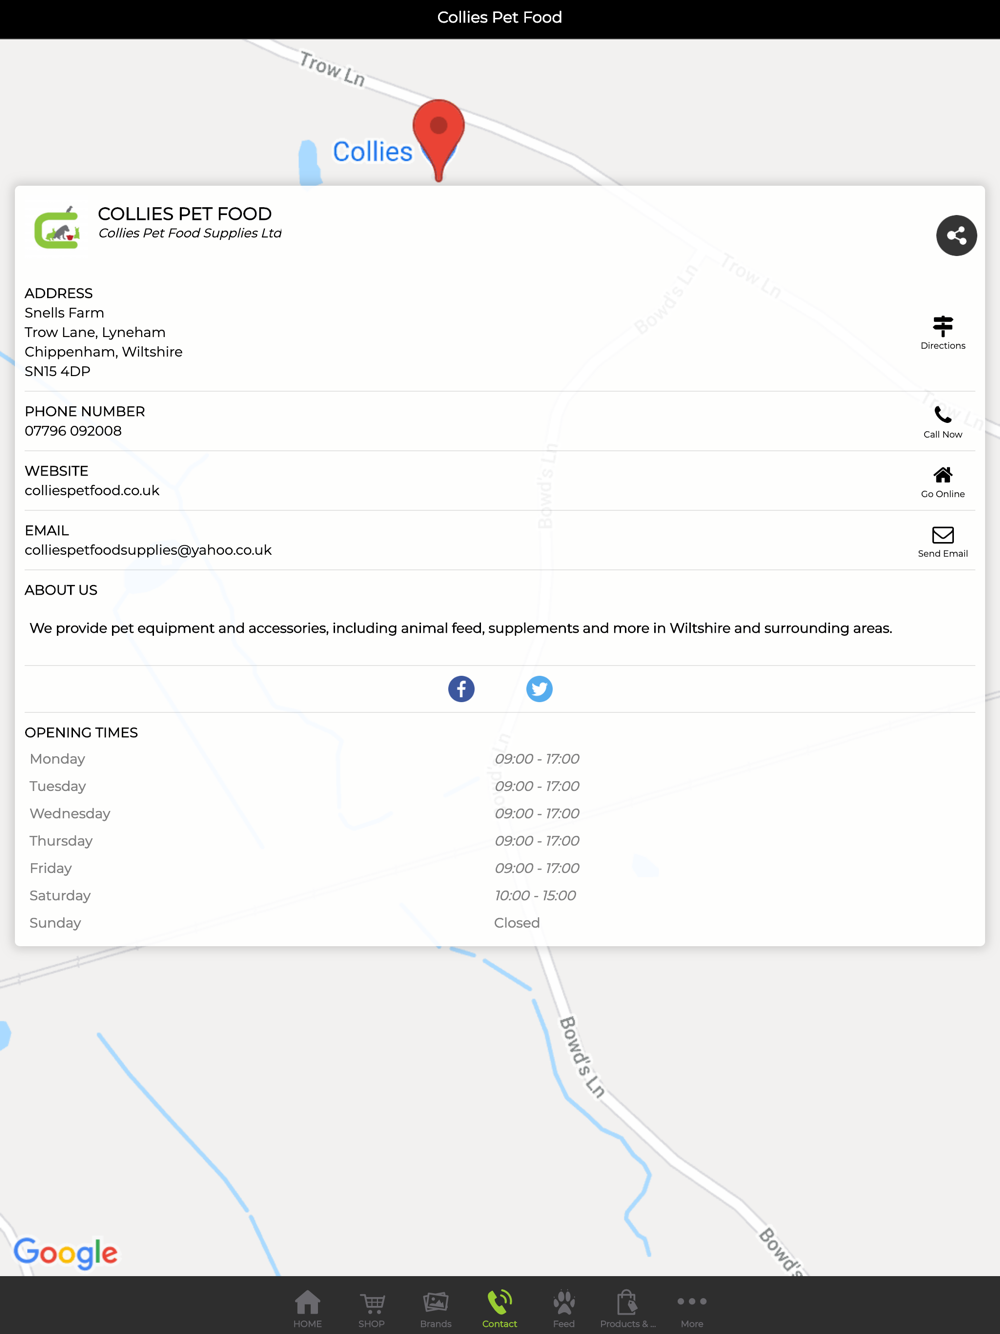The width and height of the screenshot is (1000, 1334).
Task: Tap the Collies Pet Food title bar
Action: tap(500, 17)
